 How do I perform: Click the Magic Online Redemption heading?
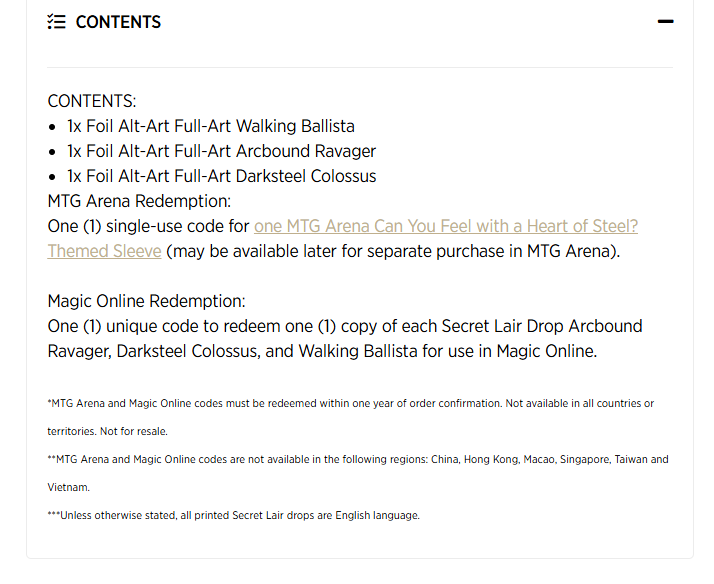coord(146,301)
